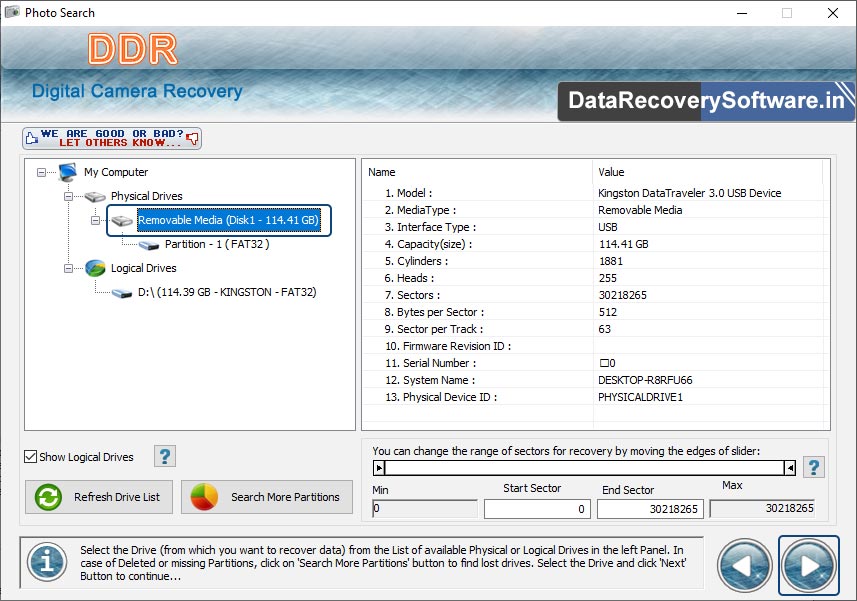
Task: Click the Photo Search title bar camera icon
Action: [x=12, y=12]
